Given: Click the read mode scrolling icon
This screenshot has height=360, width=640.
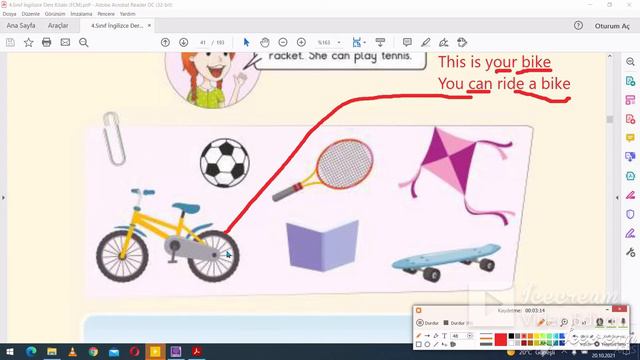Looking at the screenshot, I should click(x=380, y=42).
